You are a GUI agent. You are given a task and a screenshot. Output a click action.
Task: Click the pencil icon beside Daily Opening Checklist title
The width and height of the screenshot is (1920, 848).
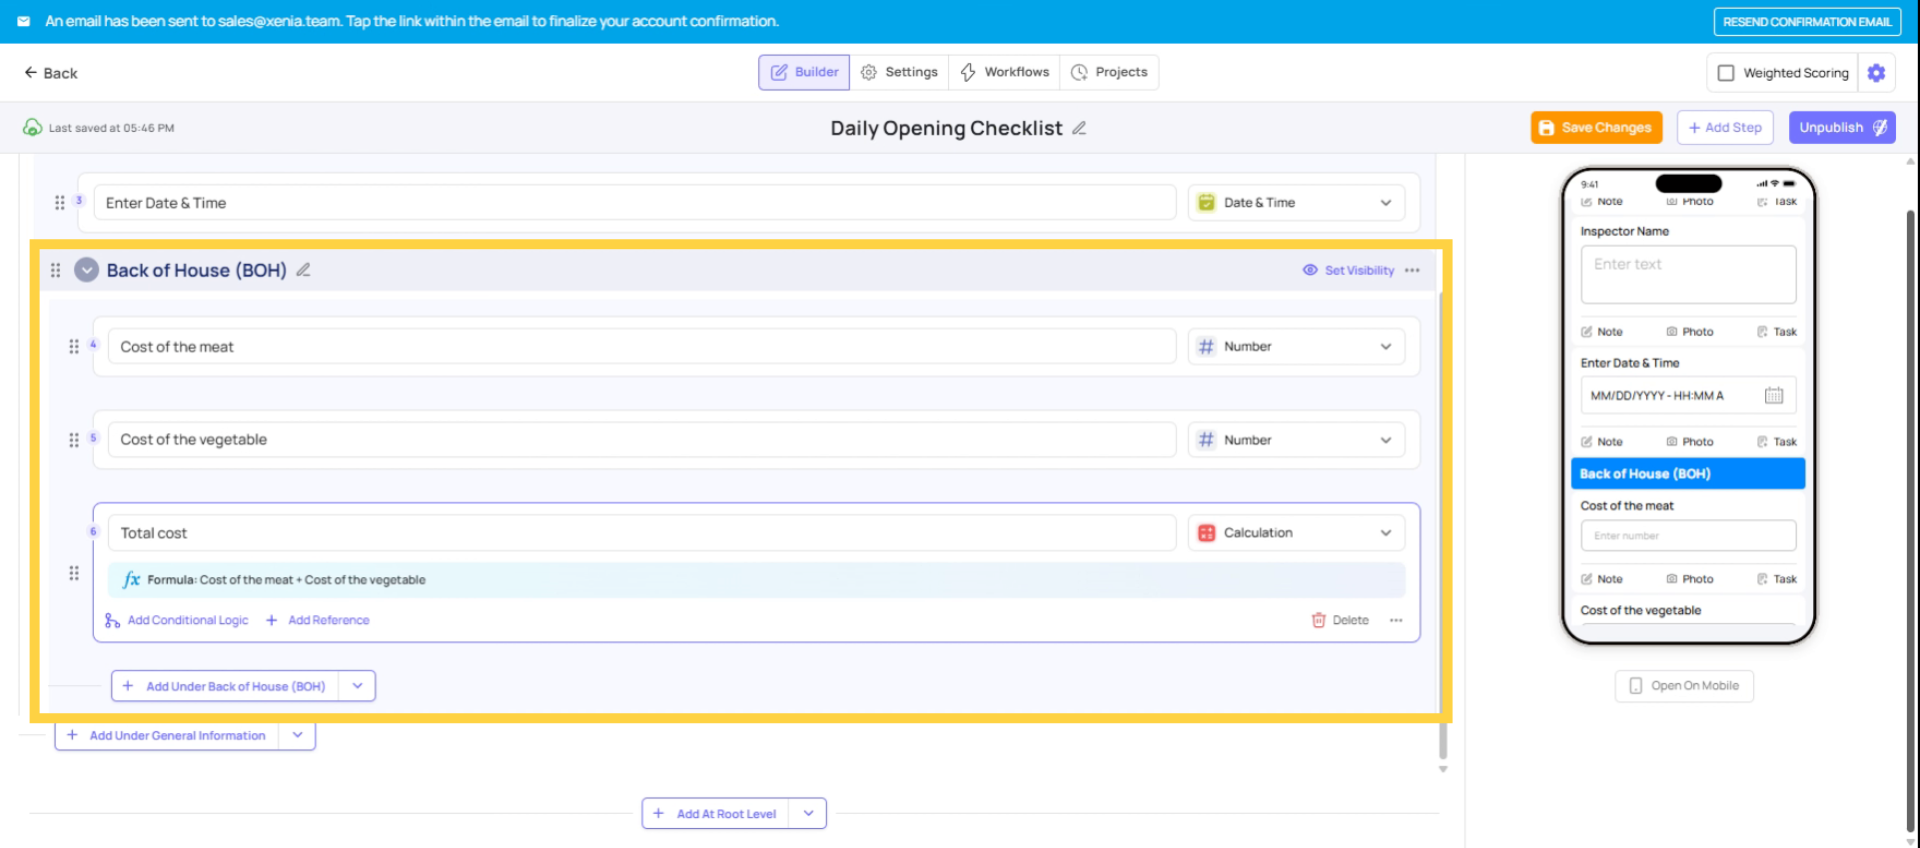coord(1079,128)
